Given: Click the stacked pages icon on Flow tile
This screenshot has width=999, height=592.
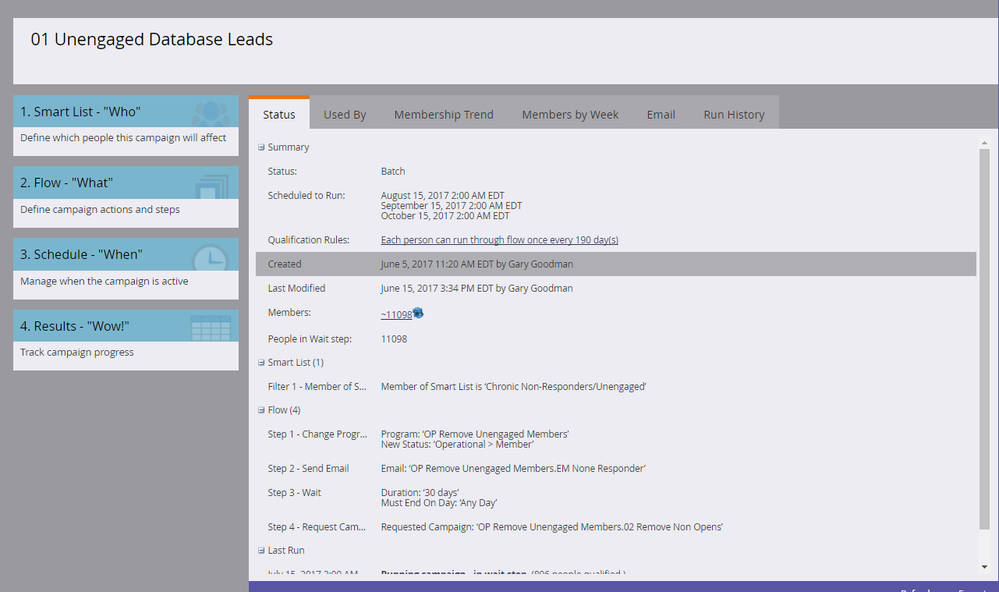Looking at the screenshot, I should (x=210, y=186).
